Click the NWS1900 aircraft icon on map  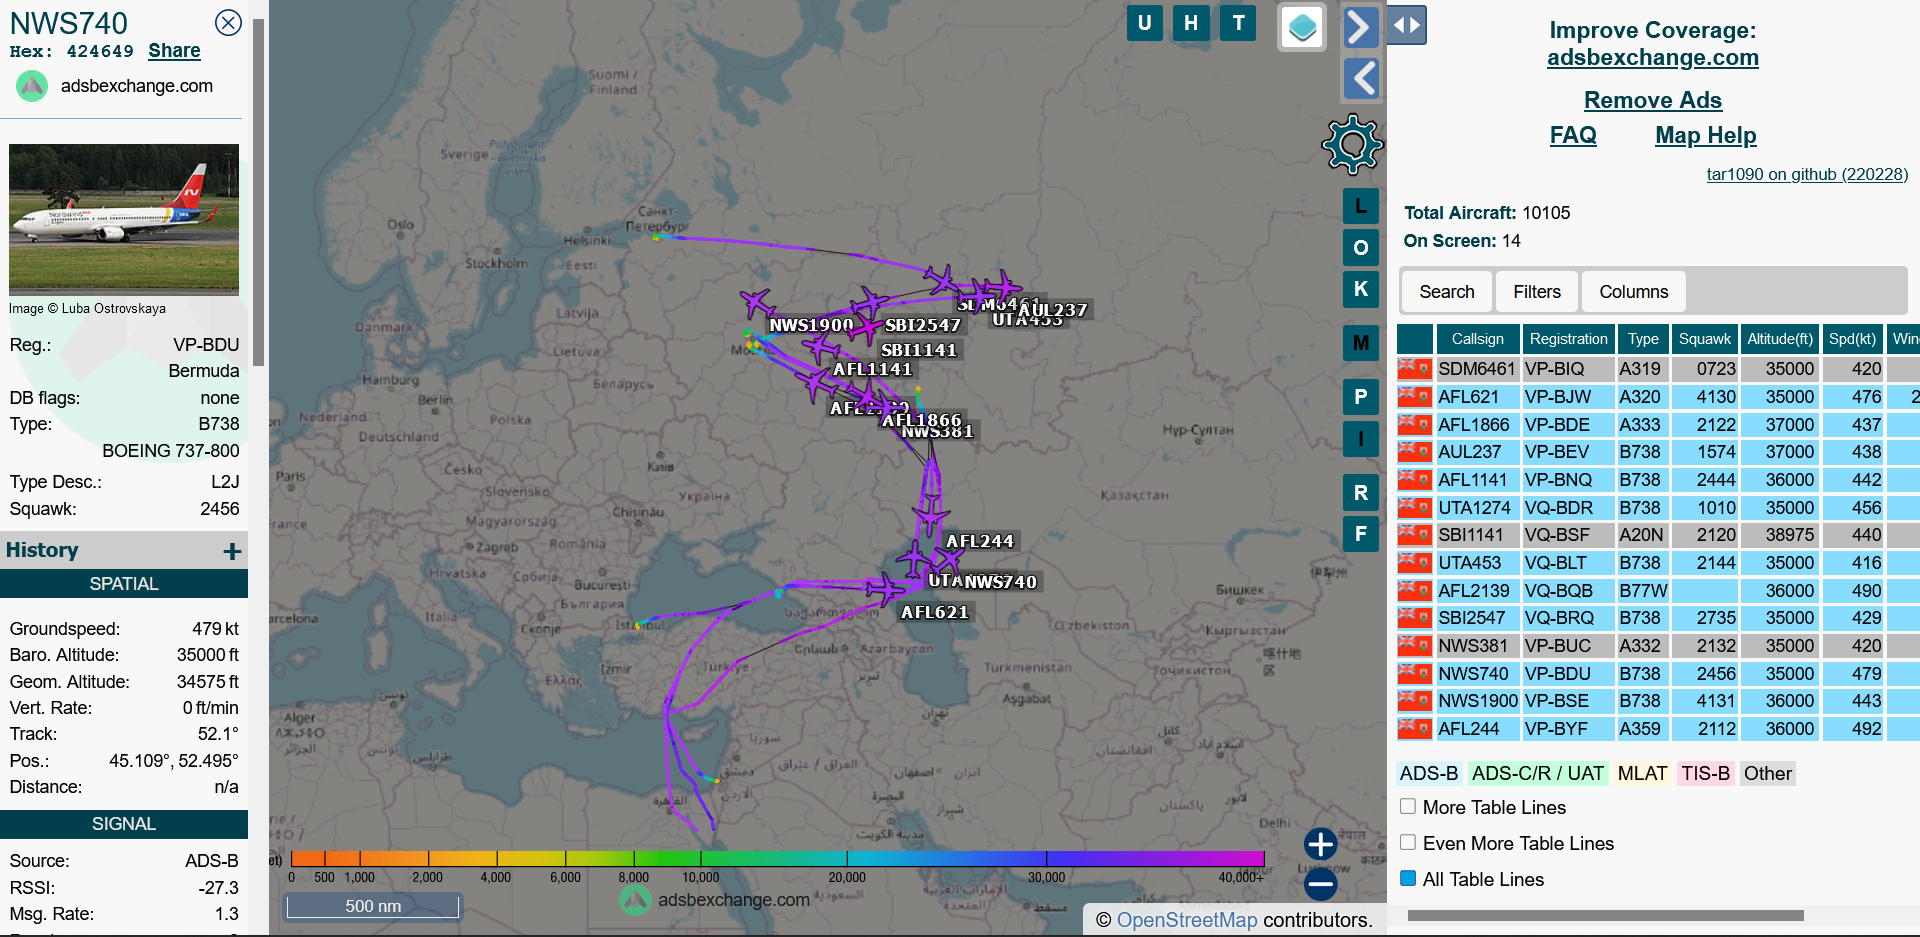point(757,302)
